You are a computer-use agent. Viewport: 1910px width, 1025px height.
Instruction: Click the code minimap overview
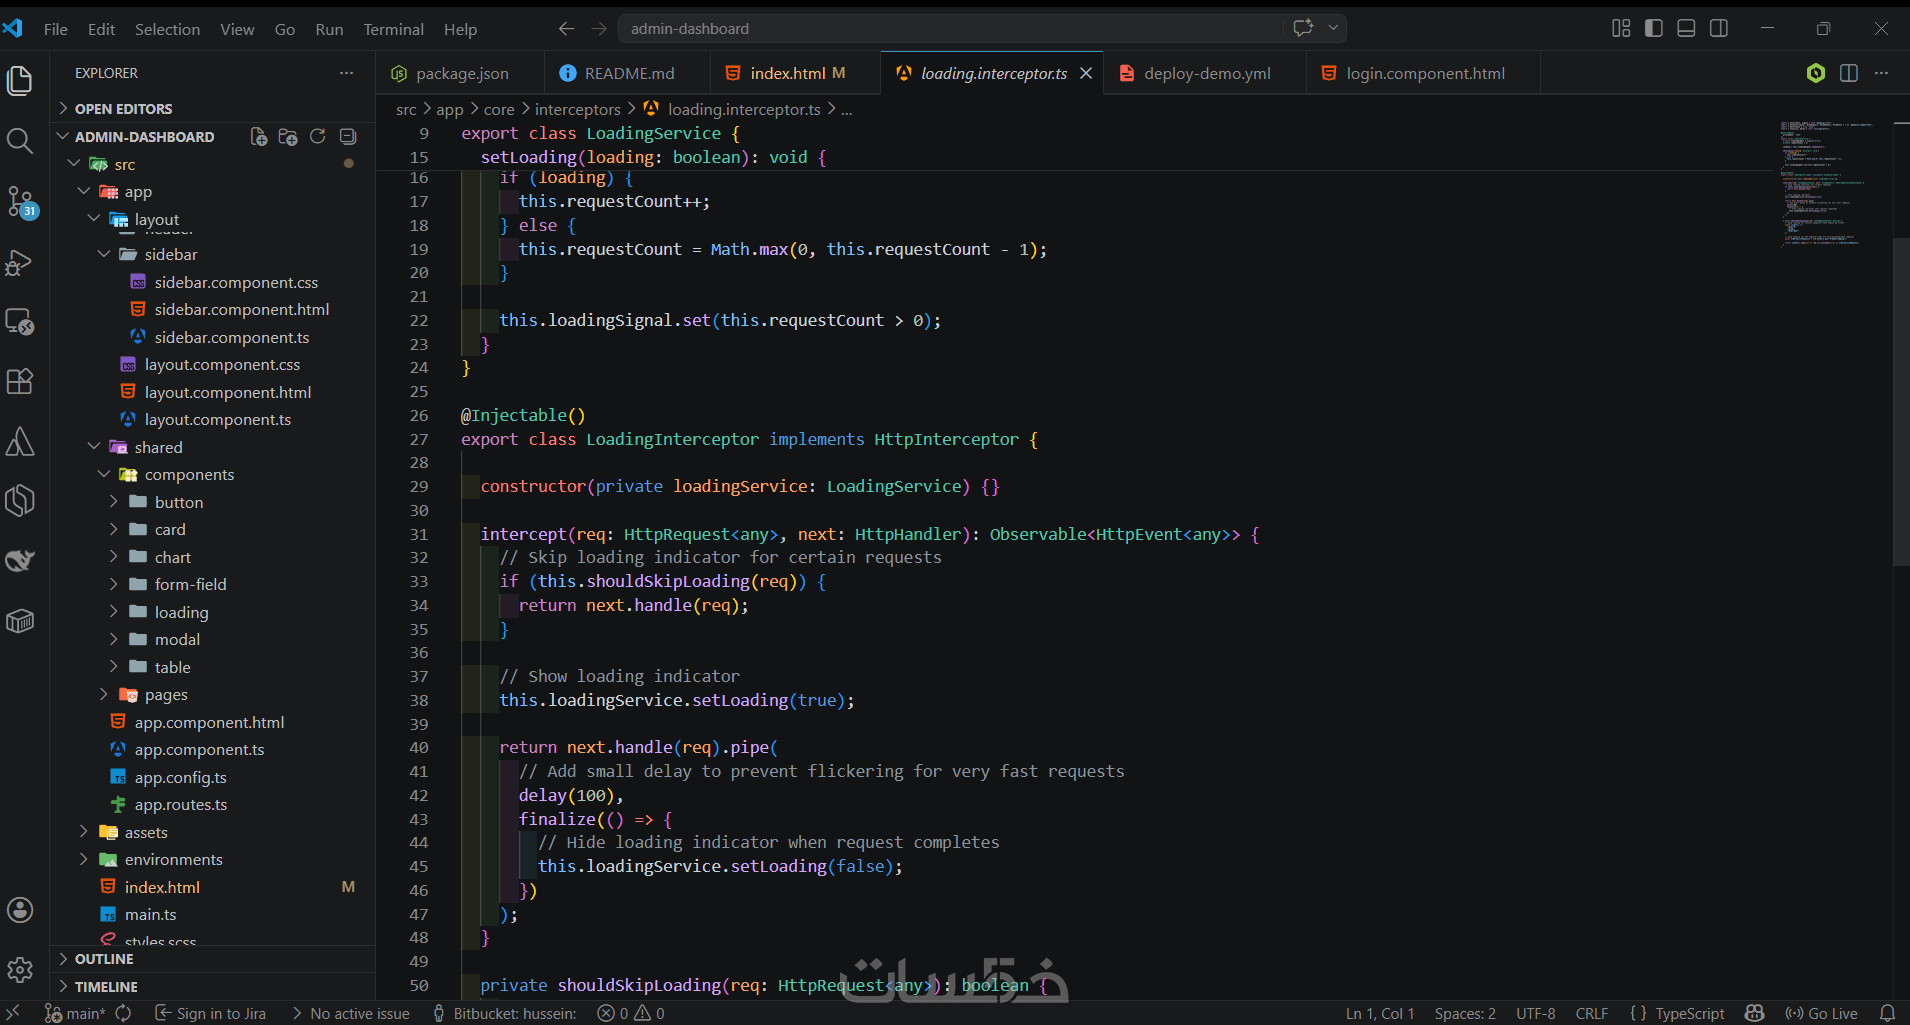(1820, 183)
